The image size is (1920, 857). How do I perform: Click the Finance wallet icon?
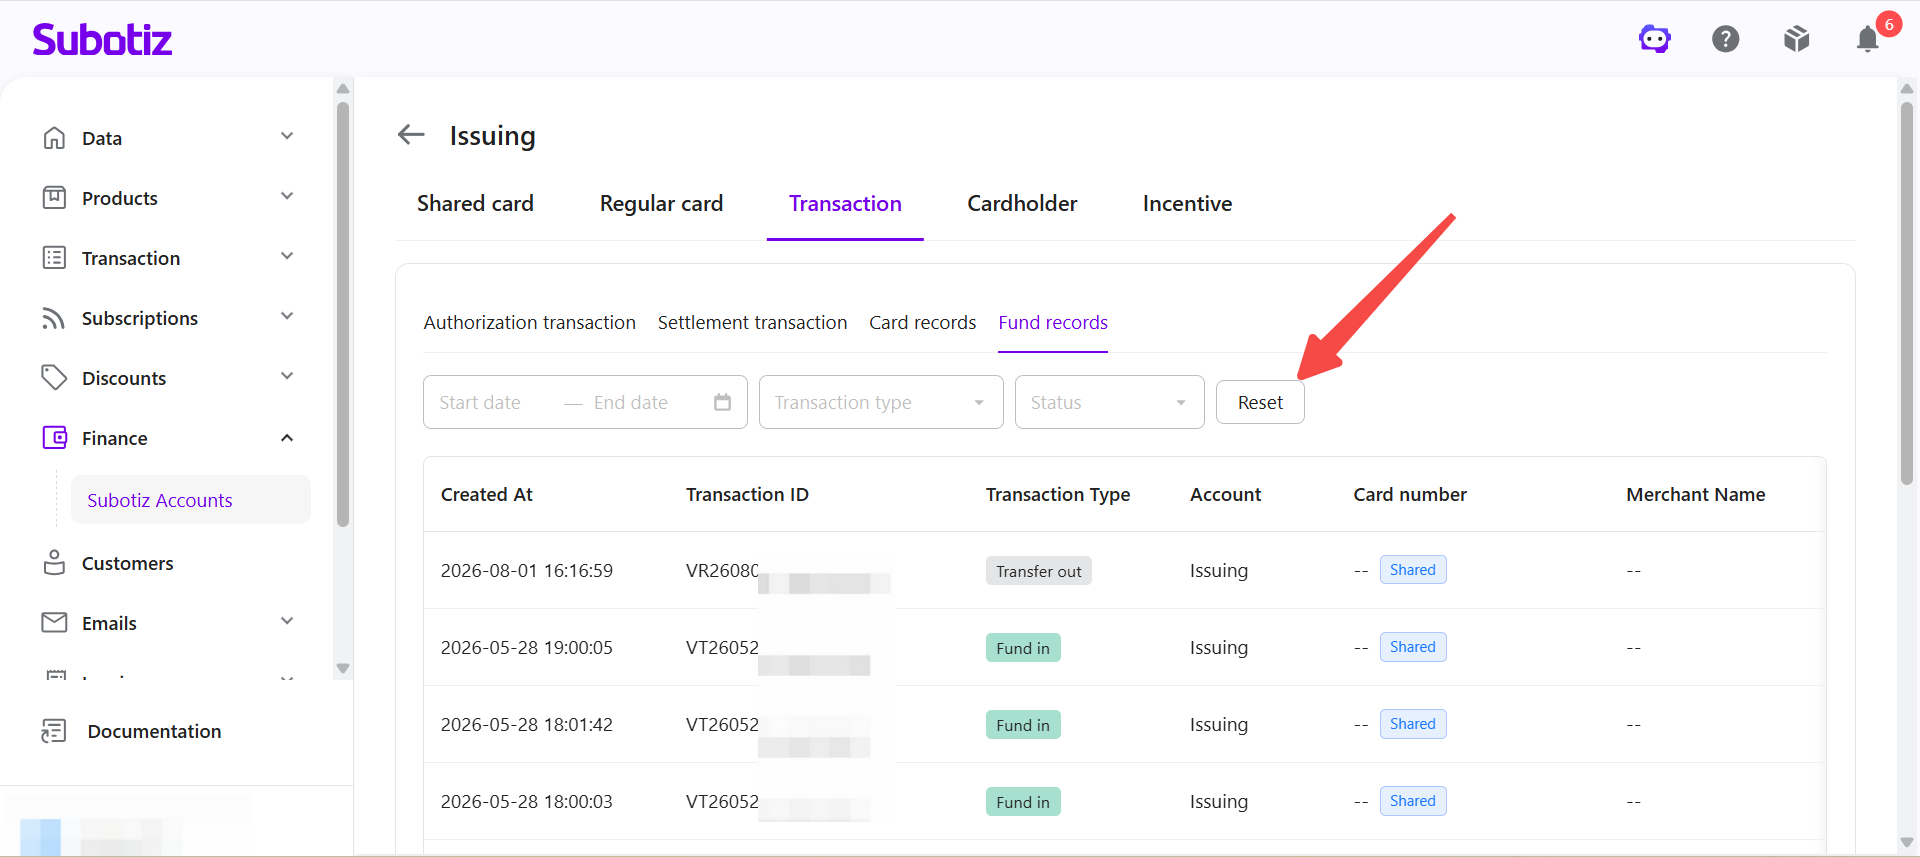[54, 438]
